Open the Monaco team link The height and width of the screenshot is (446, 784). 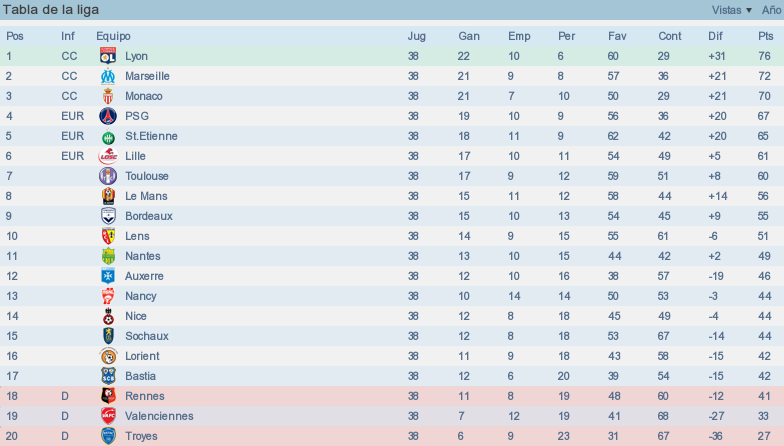point(144,96)
